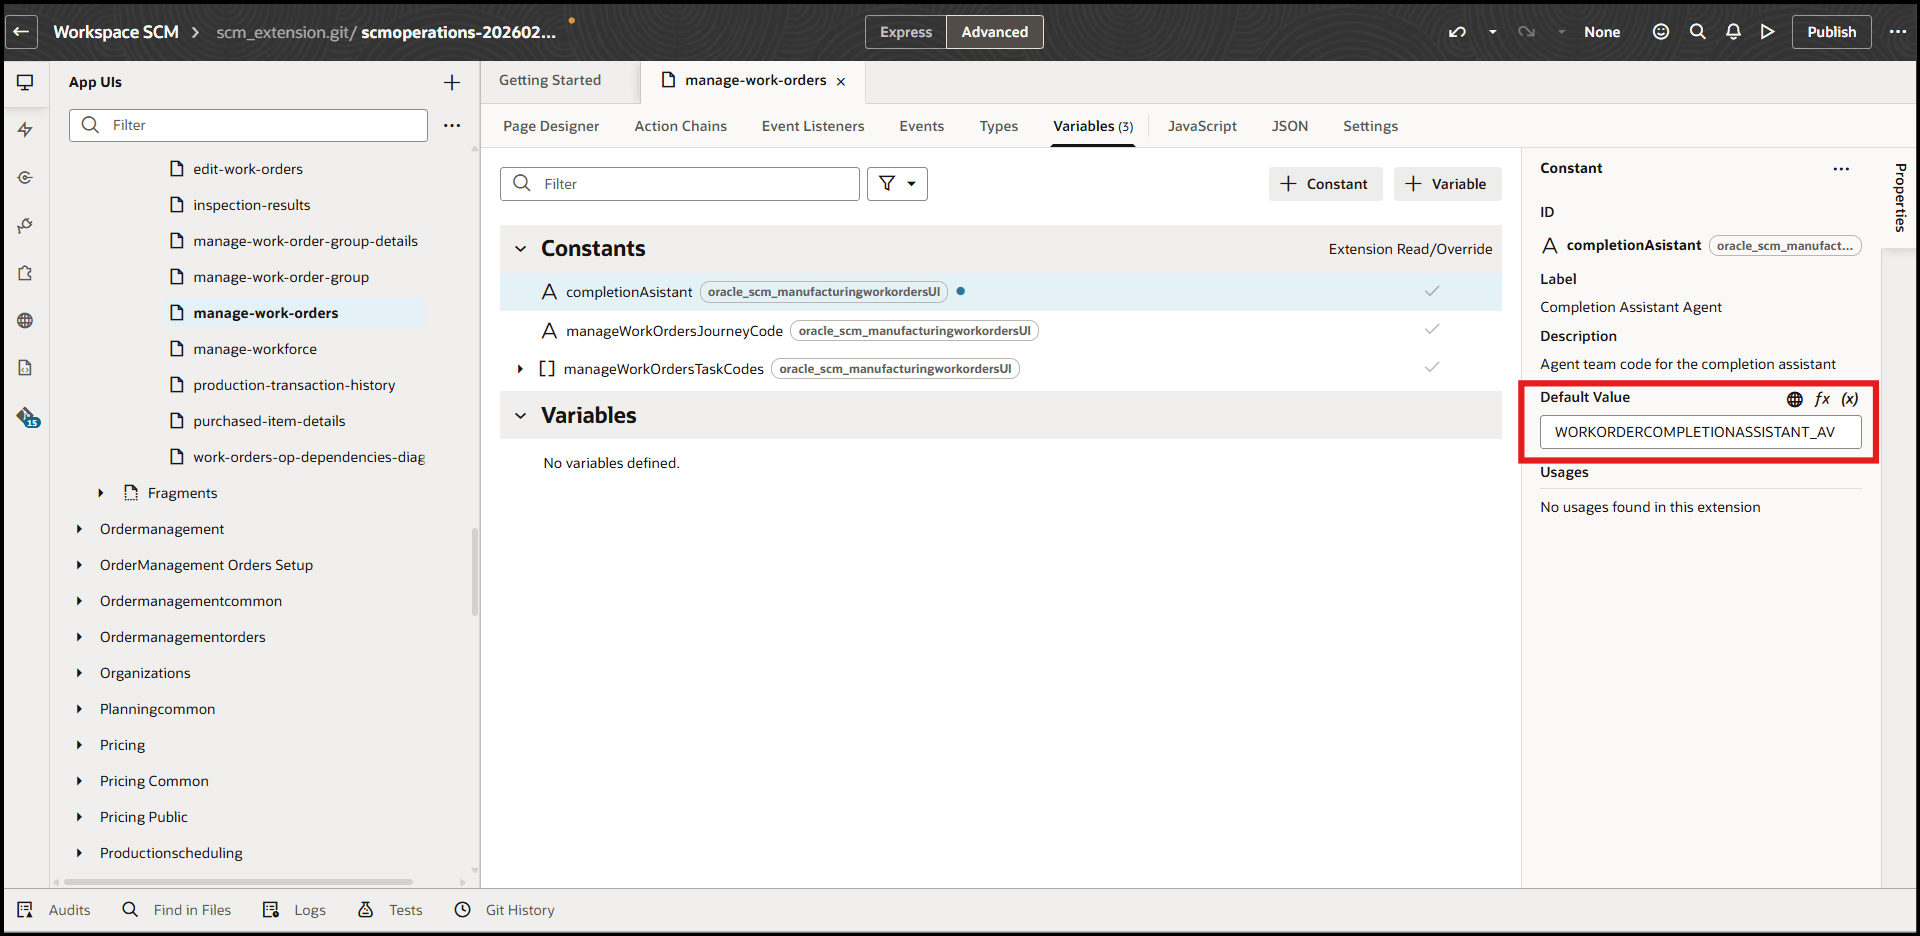Click the Publish button

[1831, 32]
